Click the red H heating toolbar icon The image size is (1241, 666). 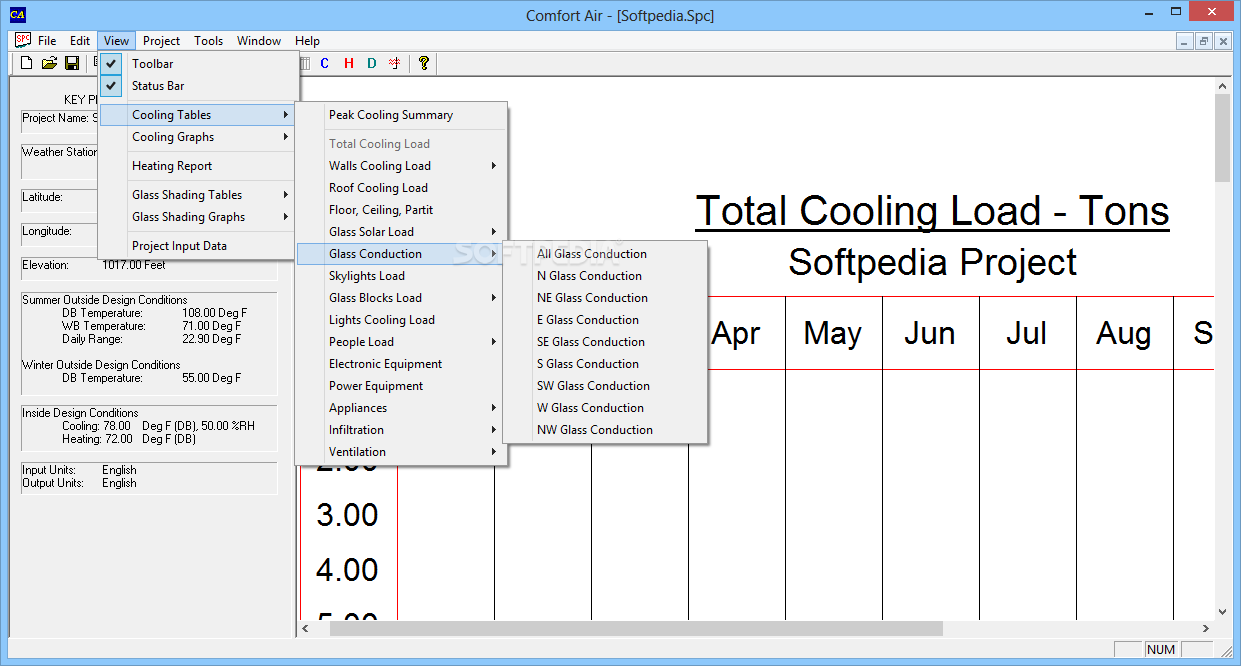[349, 63]
